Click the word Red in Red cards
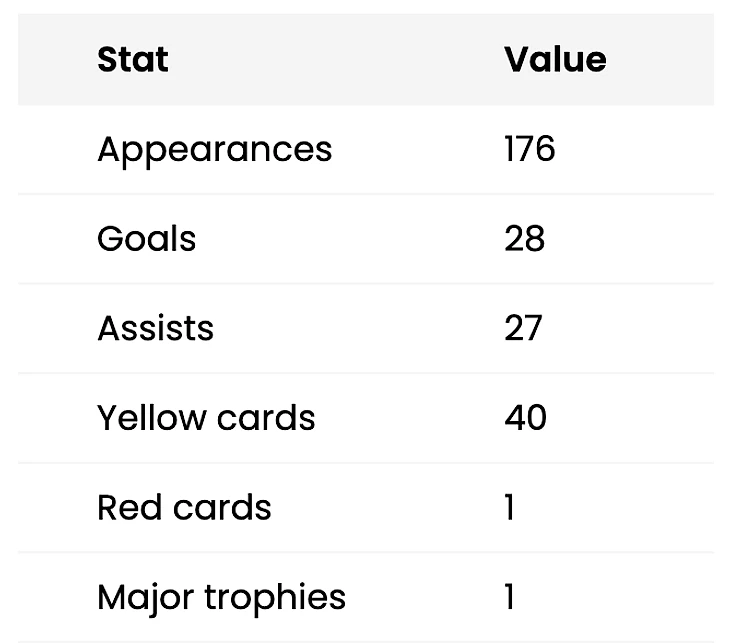 (x=130, y=507)
